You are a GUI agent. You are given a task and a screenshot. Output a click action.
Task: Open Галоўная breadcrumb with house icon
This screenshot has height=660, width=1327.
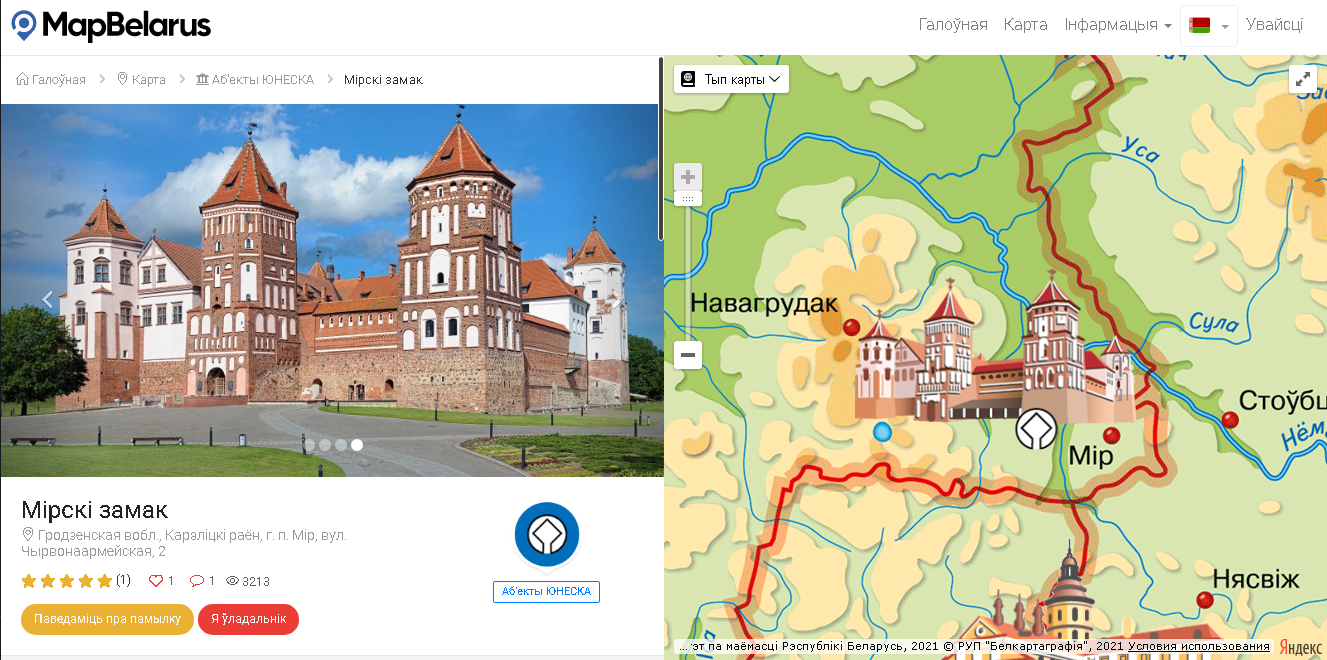pyautogui.click(x=51, y=79)
